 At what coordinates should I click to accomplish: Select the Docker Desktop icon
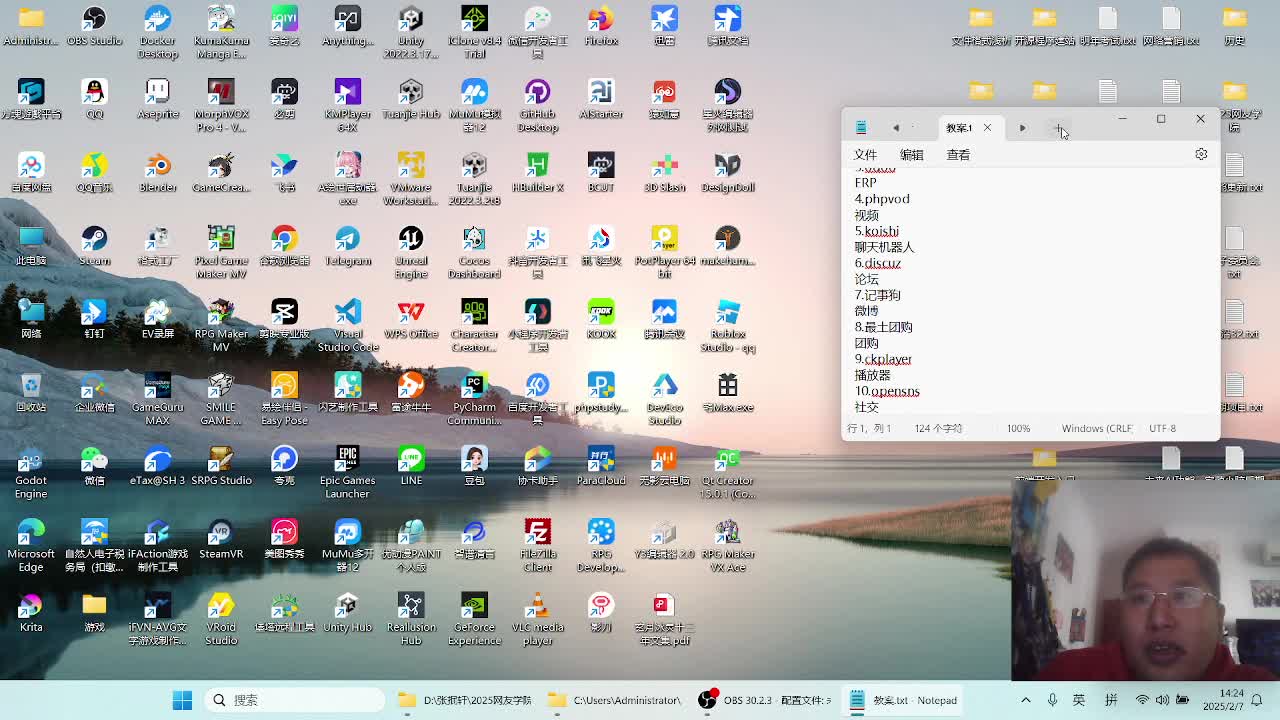pyautogui.click(x=157, y=31)
